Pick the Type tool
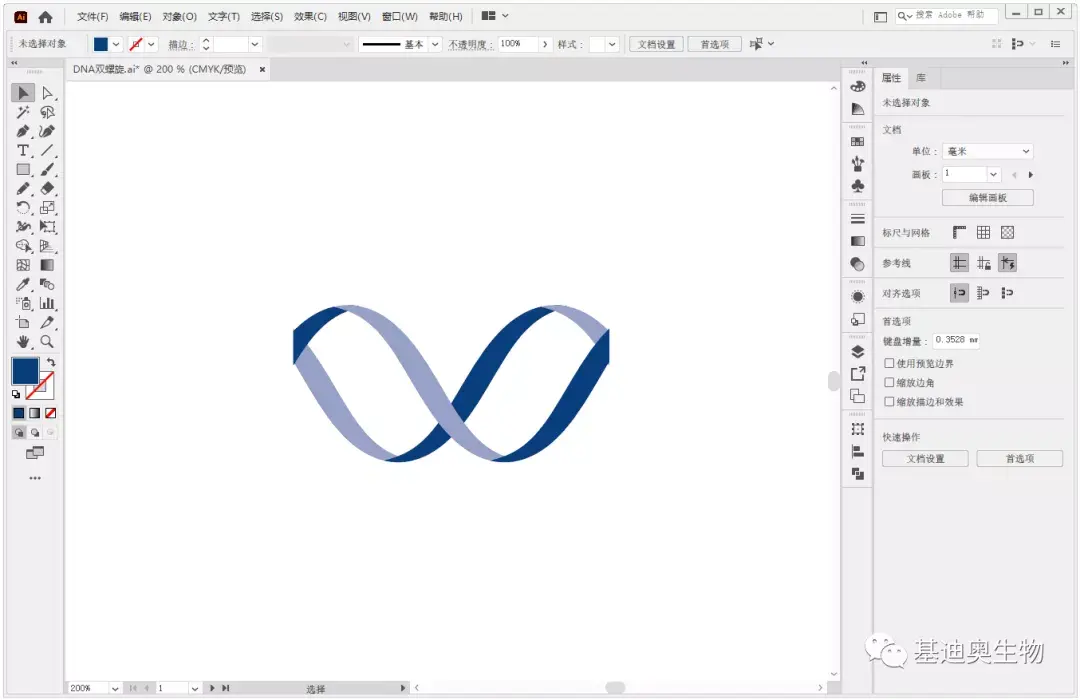The height and width of the screenshot is (700, 1080). click(x=23, y=150)
